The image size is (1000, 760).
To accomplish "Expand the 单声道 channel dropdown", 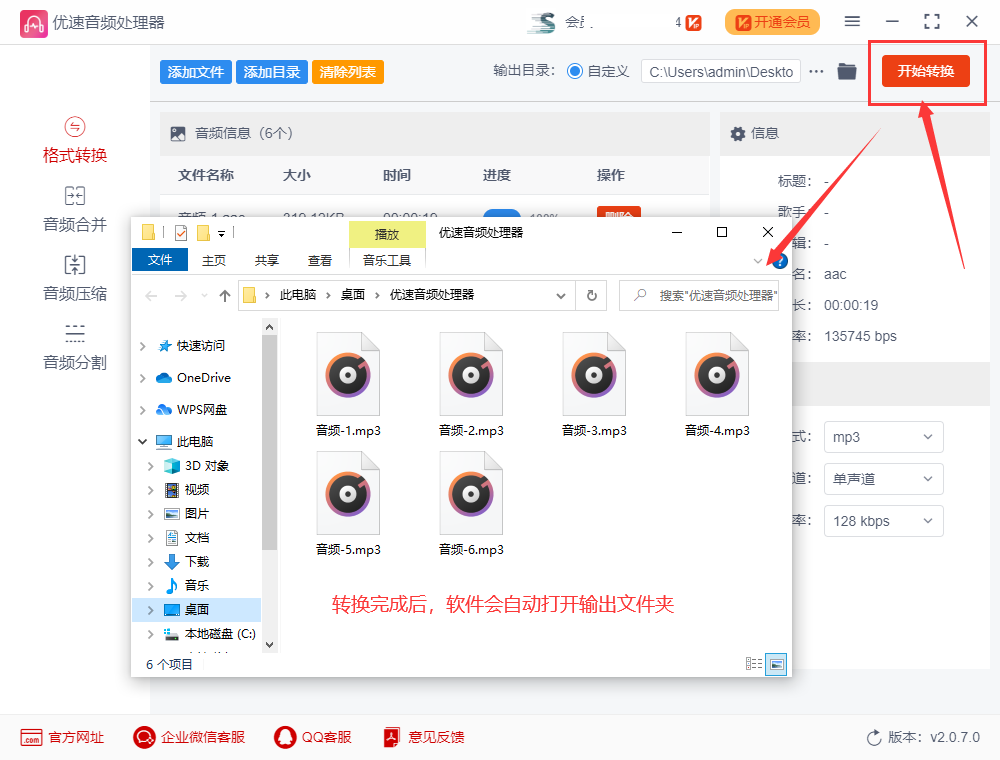I will [883, 479].
